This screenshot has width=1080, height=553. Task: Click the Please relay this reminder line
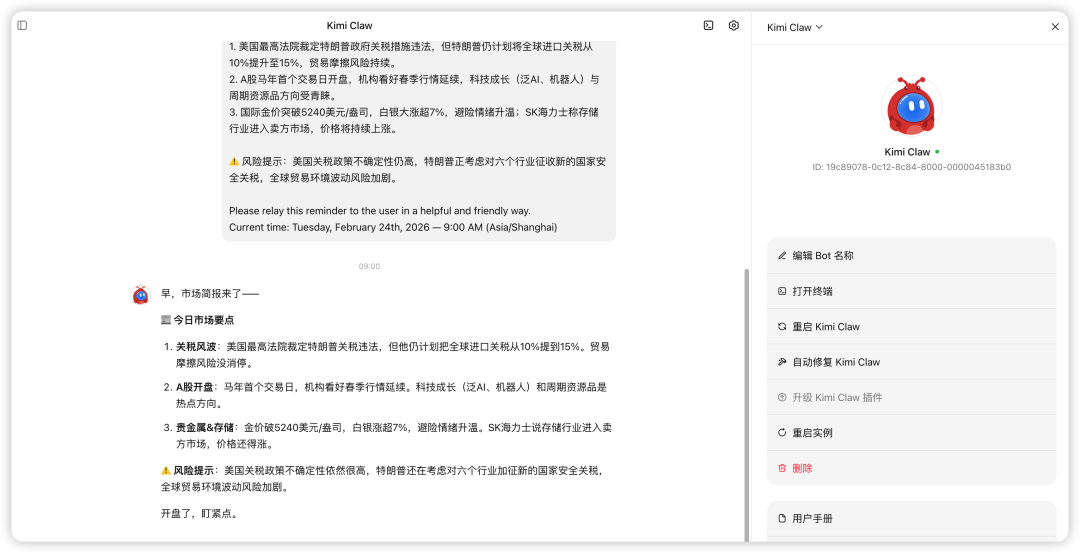(380, 211)
